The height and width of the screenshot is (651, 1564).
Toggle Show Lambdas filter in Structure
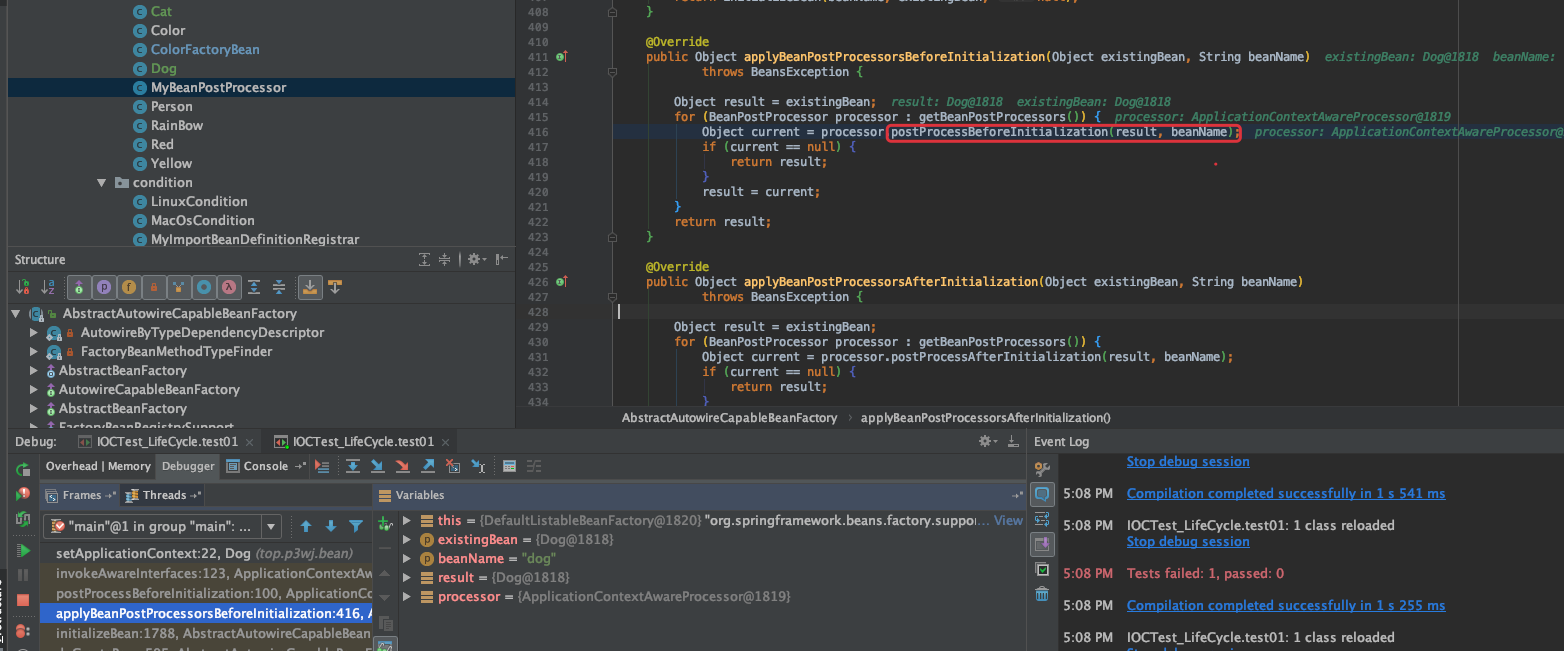coord(229,287)
